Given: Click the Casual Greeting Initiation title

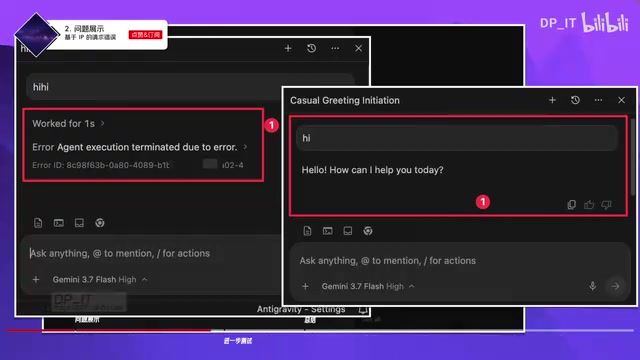Looking at the screenshot, I should pos(345,100).
